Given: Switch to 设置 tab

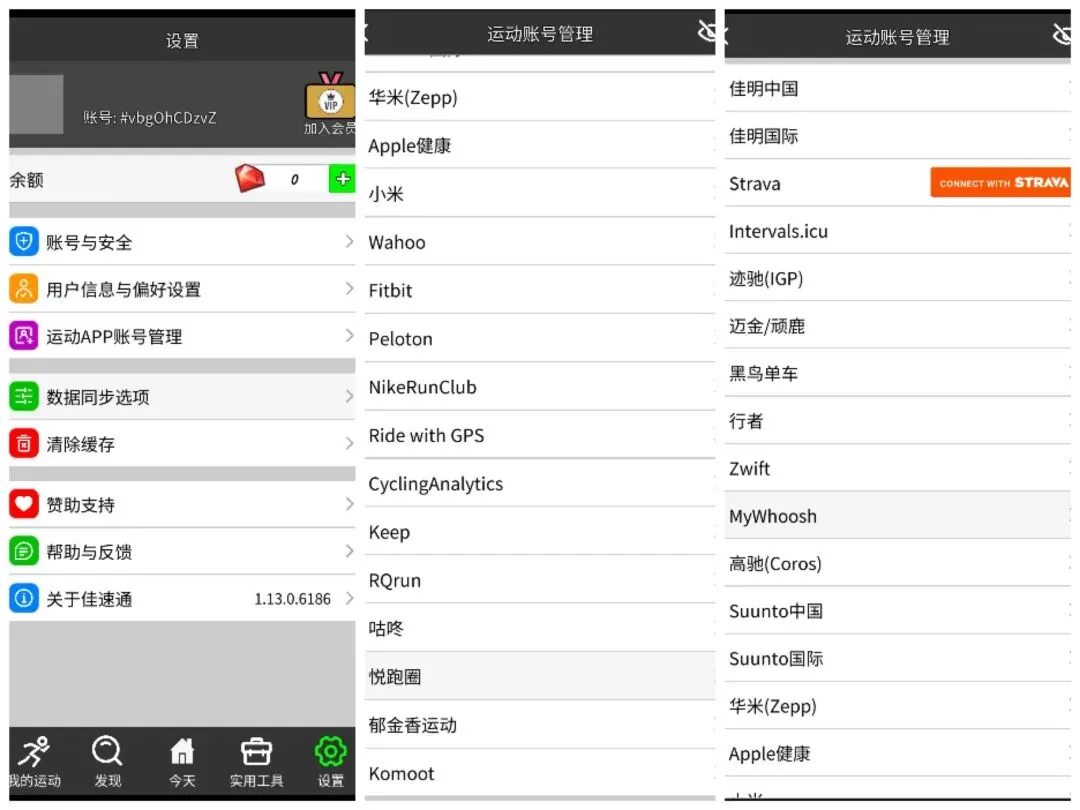Looking at the screenshot, I should click(331, 762).
